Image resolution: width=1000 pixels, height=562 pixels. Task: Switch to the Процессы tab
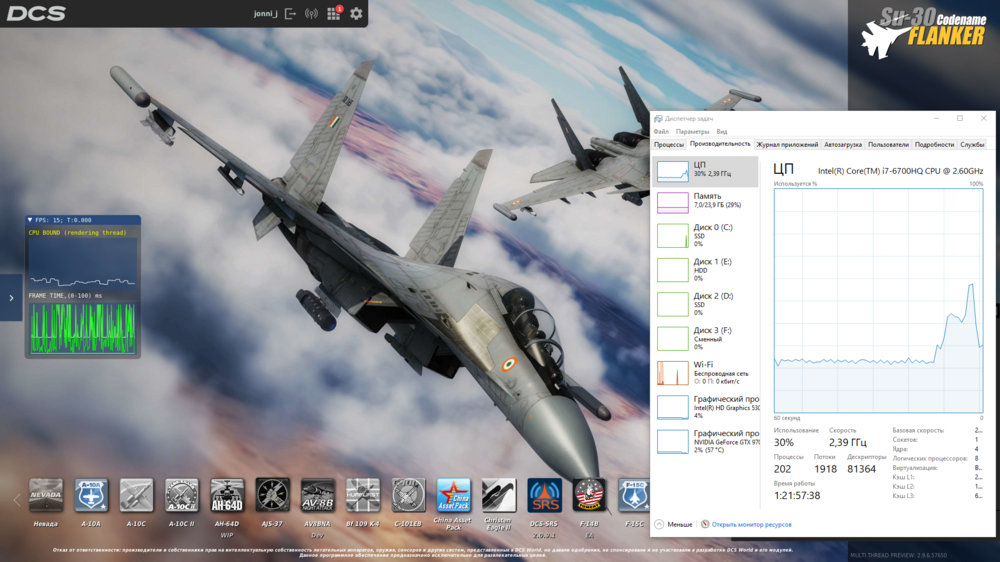point(669,145)
